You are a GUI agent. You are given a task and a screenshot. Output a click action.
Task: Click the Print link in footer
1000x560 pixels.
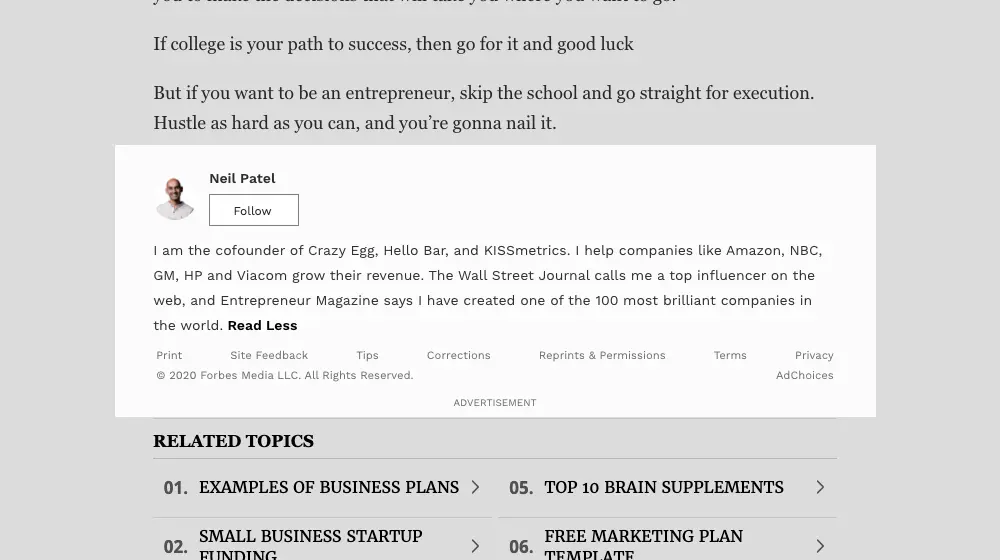[x=169, y=355]
